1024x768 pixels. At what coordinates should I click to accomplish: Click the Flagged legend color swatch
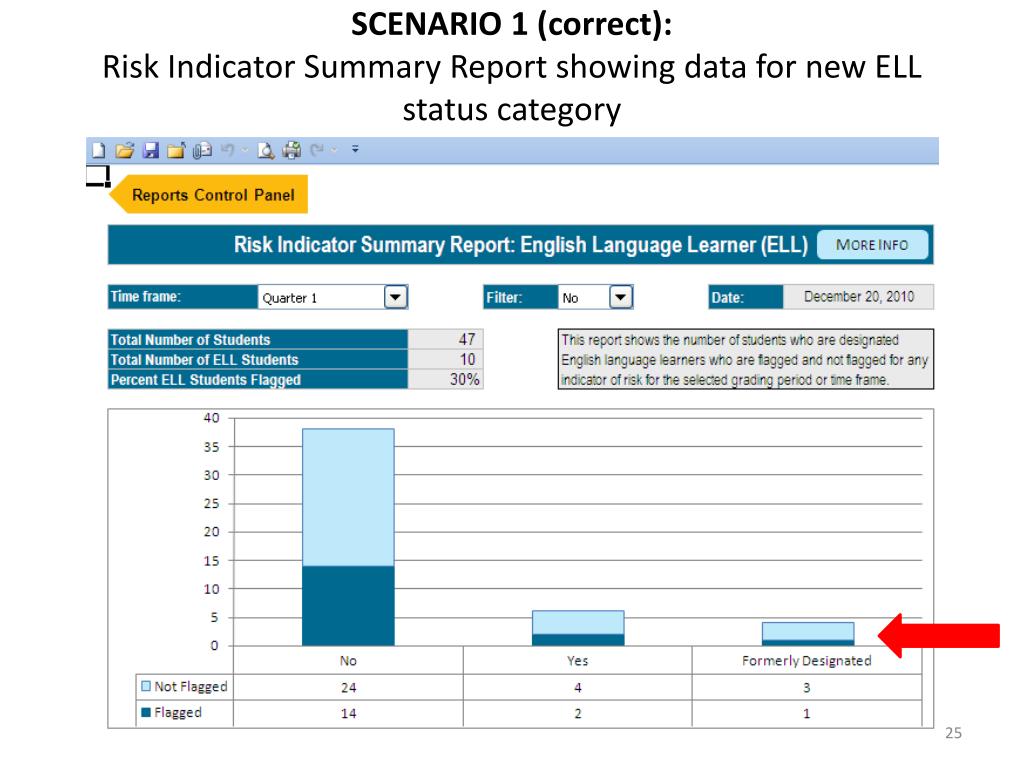coord(146,713)
